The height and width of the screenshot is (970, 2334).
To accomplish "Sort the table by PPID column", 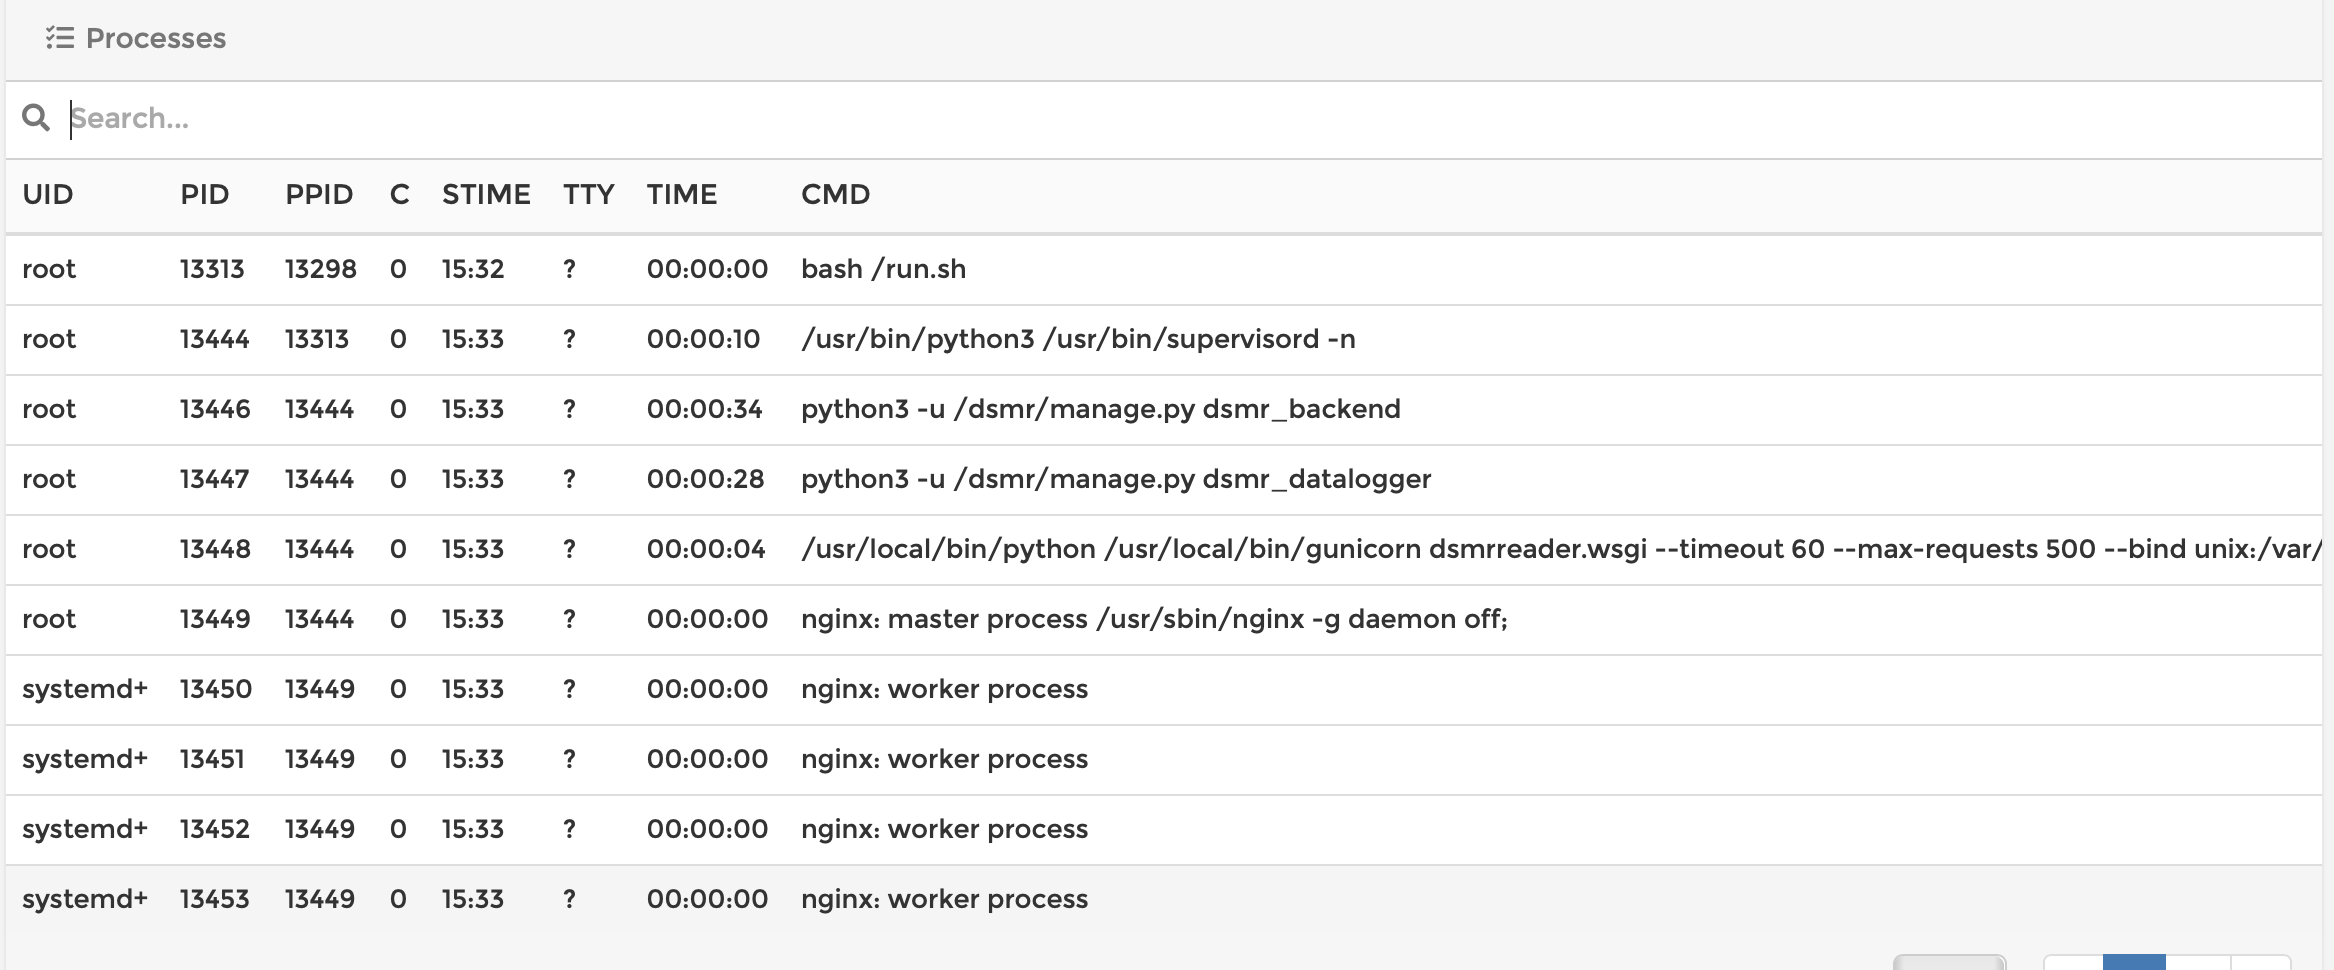I will [320, 195].
